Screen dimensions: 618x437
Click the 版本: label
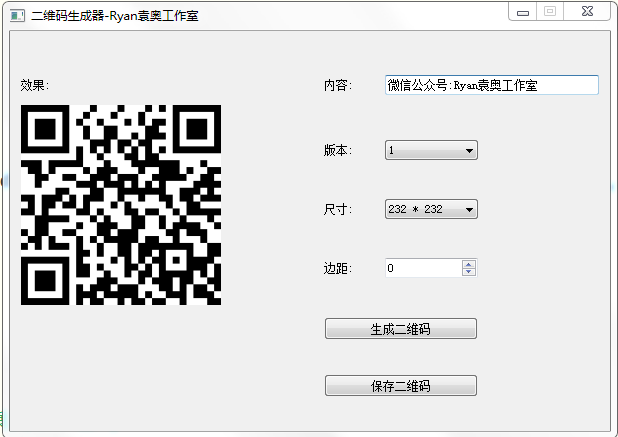coord(338,150)
